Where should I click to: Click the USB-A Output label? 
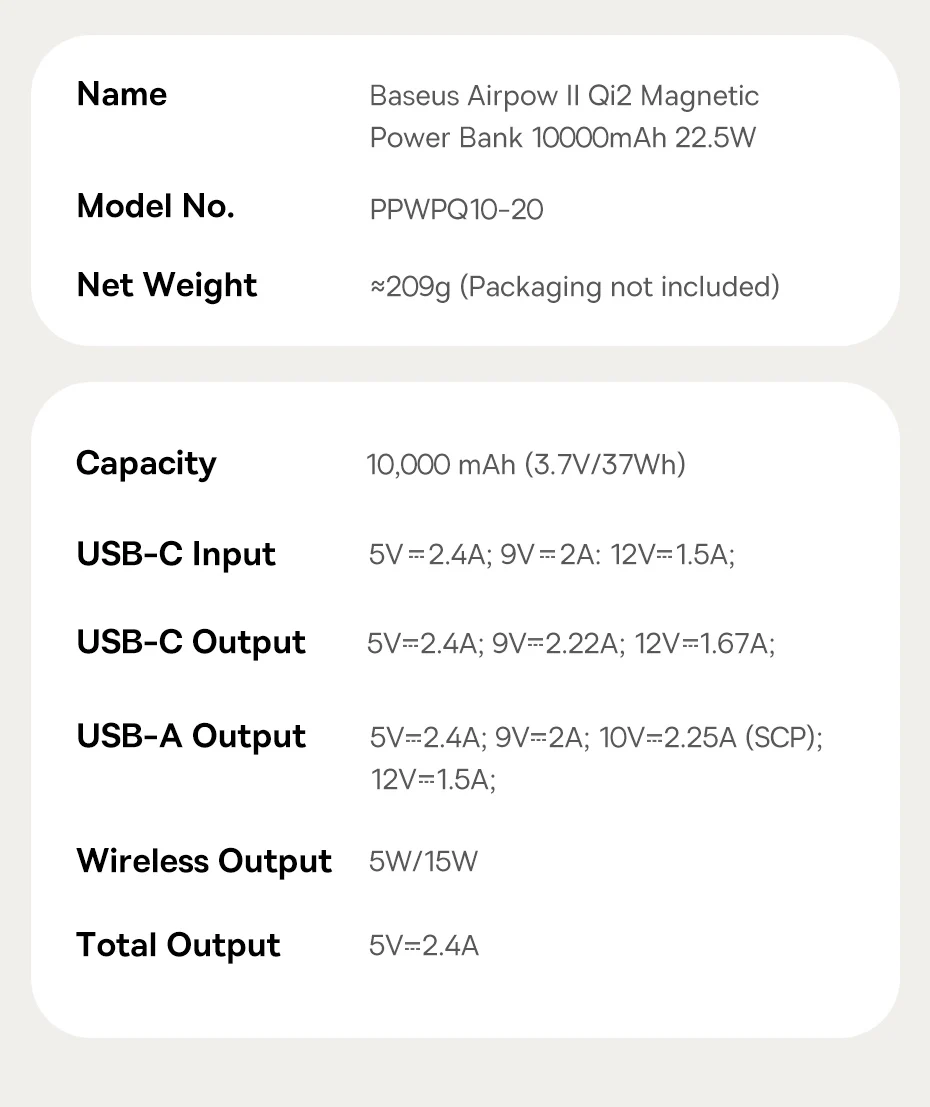[x=191, y=737]
